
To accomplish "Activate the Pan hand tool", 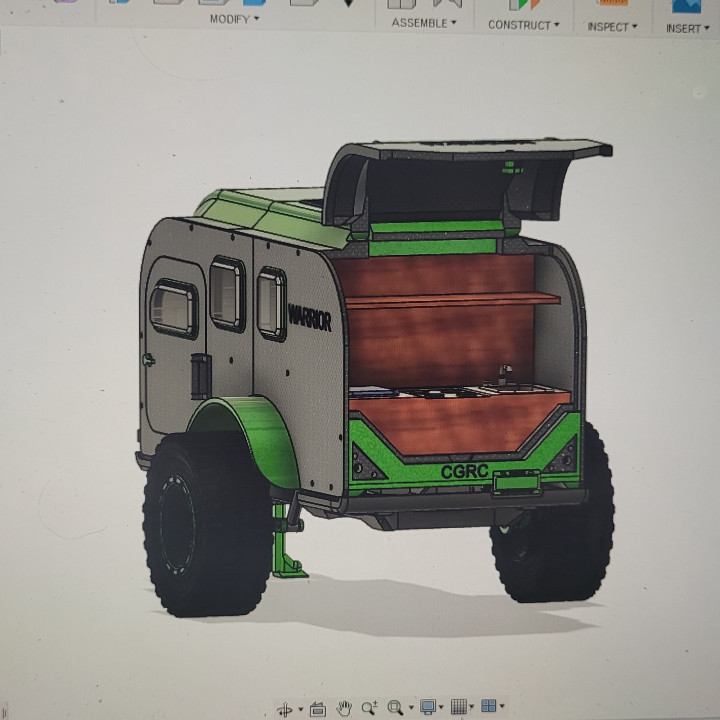I will [344, 708].
